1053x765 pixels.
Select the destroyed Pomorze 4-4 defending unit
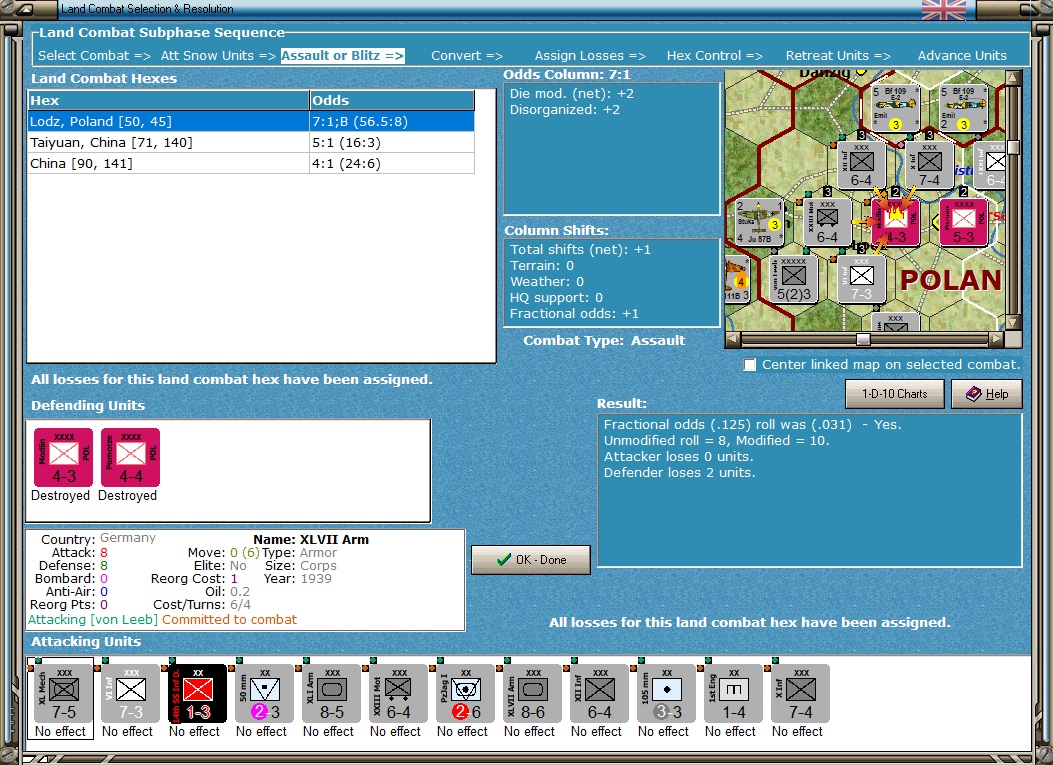tap(130, 457)
